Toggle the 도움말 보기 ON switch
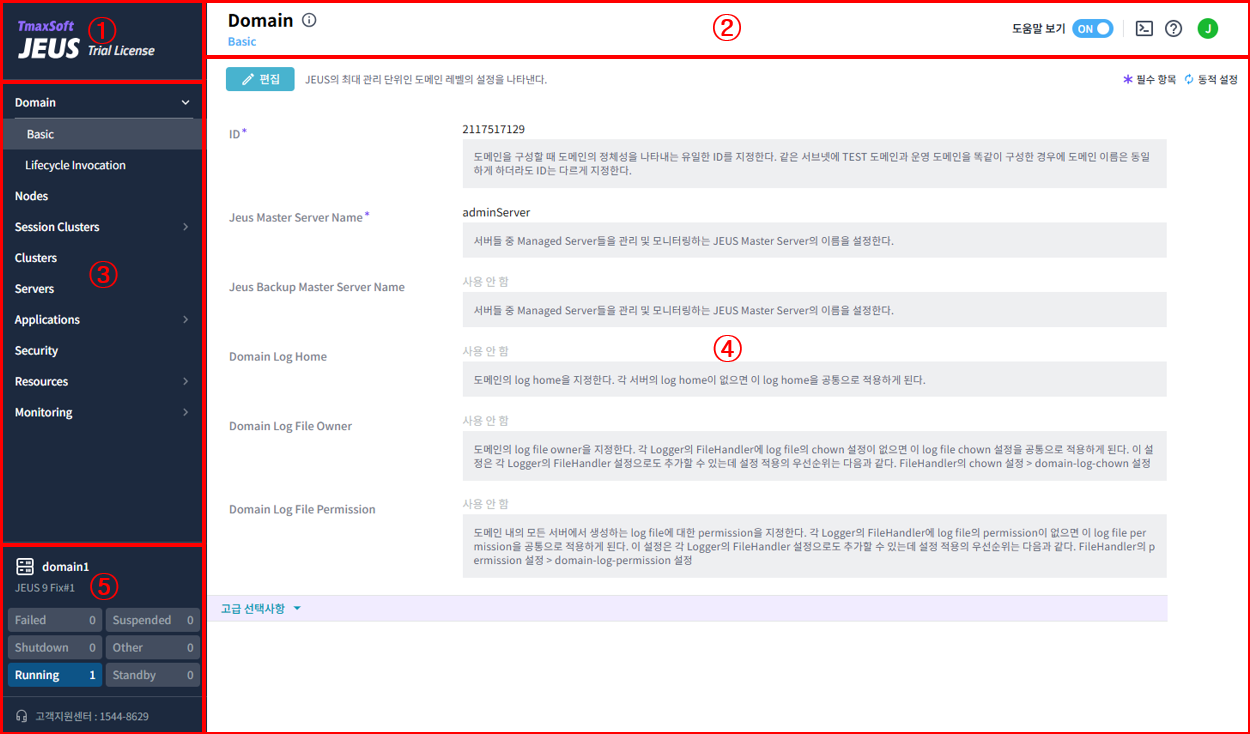Viewport: 1250px width, 734px height. (1092, 29)
